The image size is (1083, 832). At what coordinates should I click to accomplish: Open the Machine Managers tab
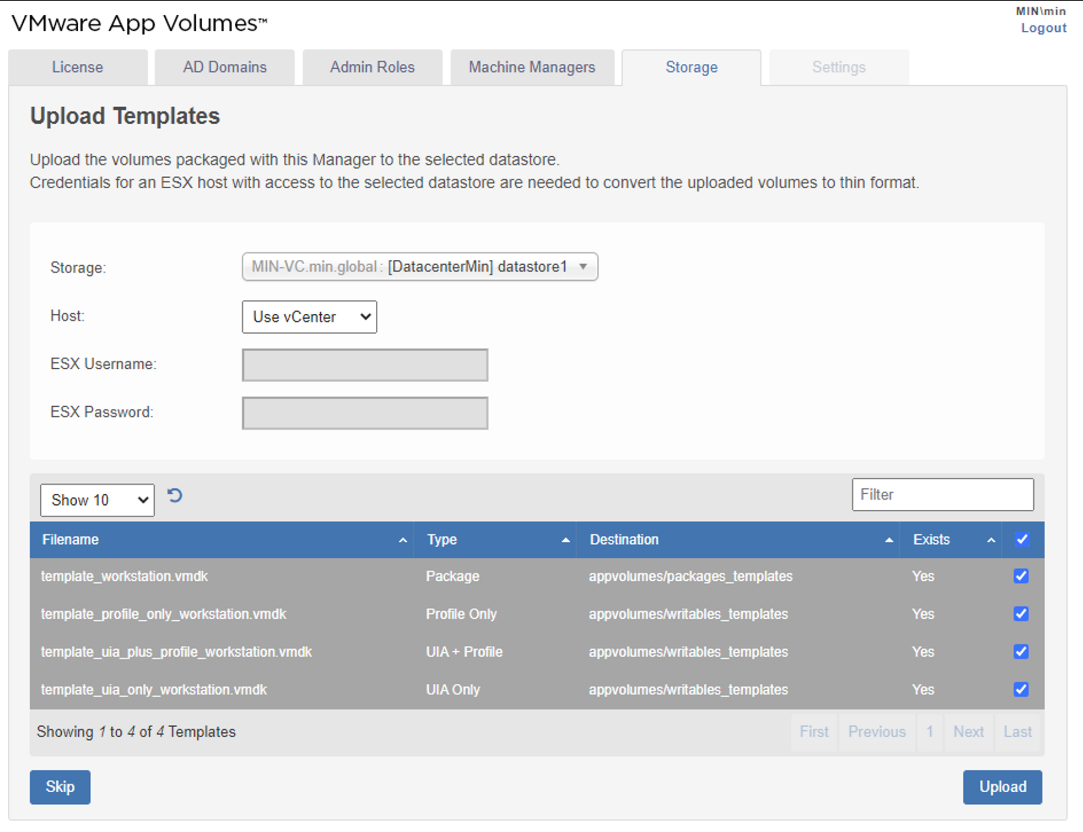point(532,67)
